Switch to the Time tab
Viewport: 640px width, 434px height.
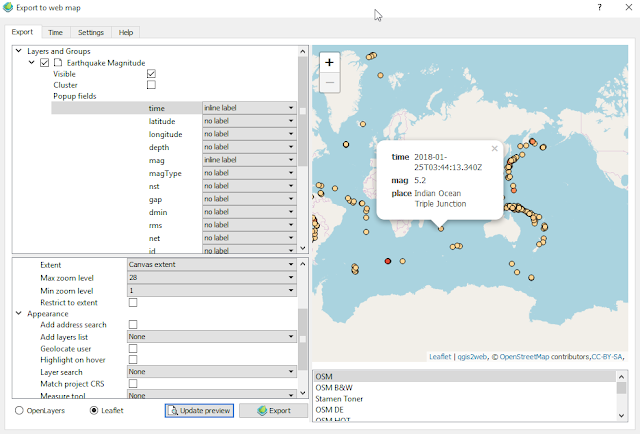(x=55, y=32)
